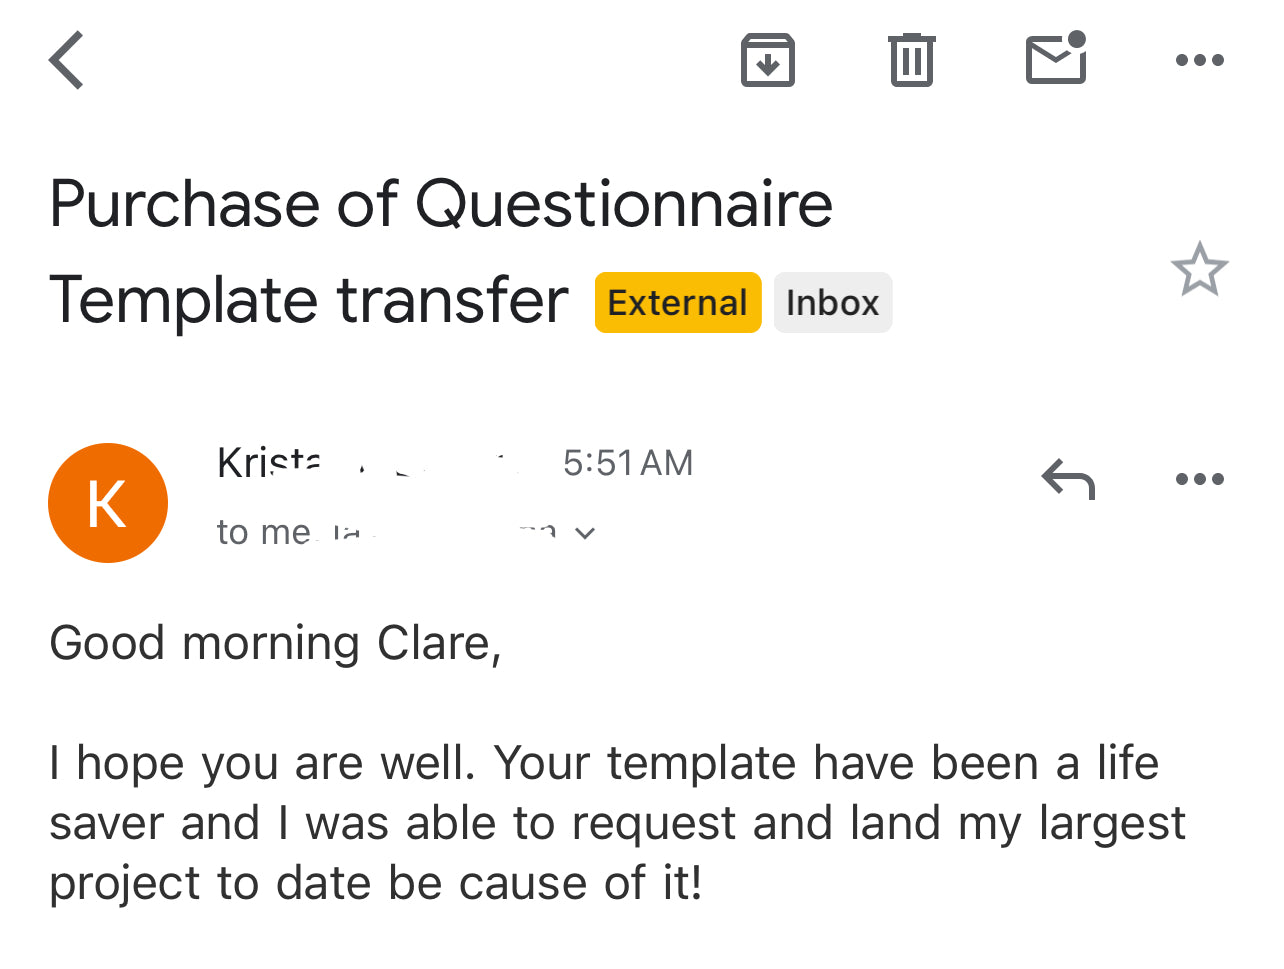Select the External label tag
The image size is (1284, 969).
[x=678, y=302]
